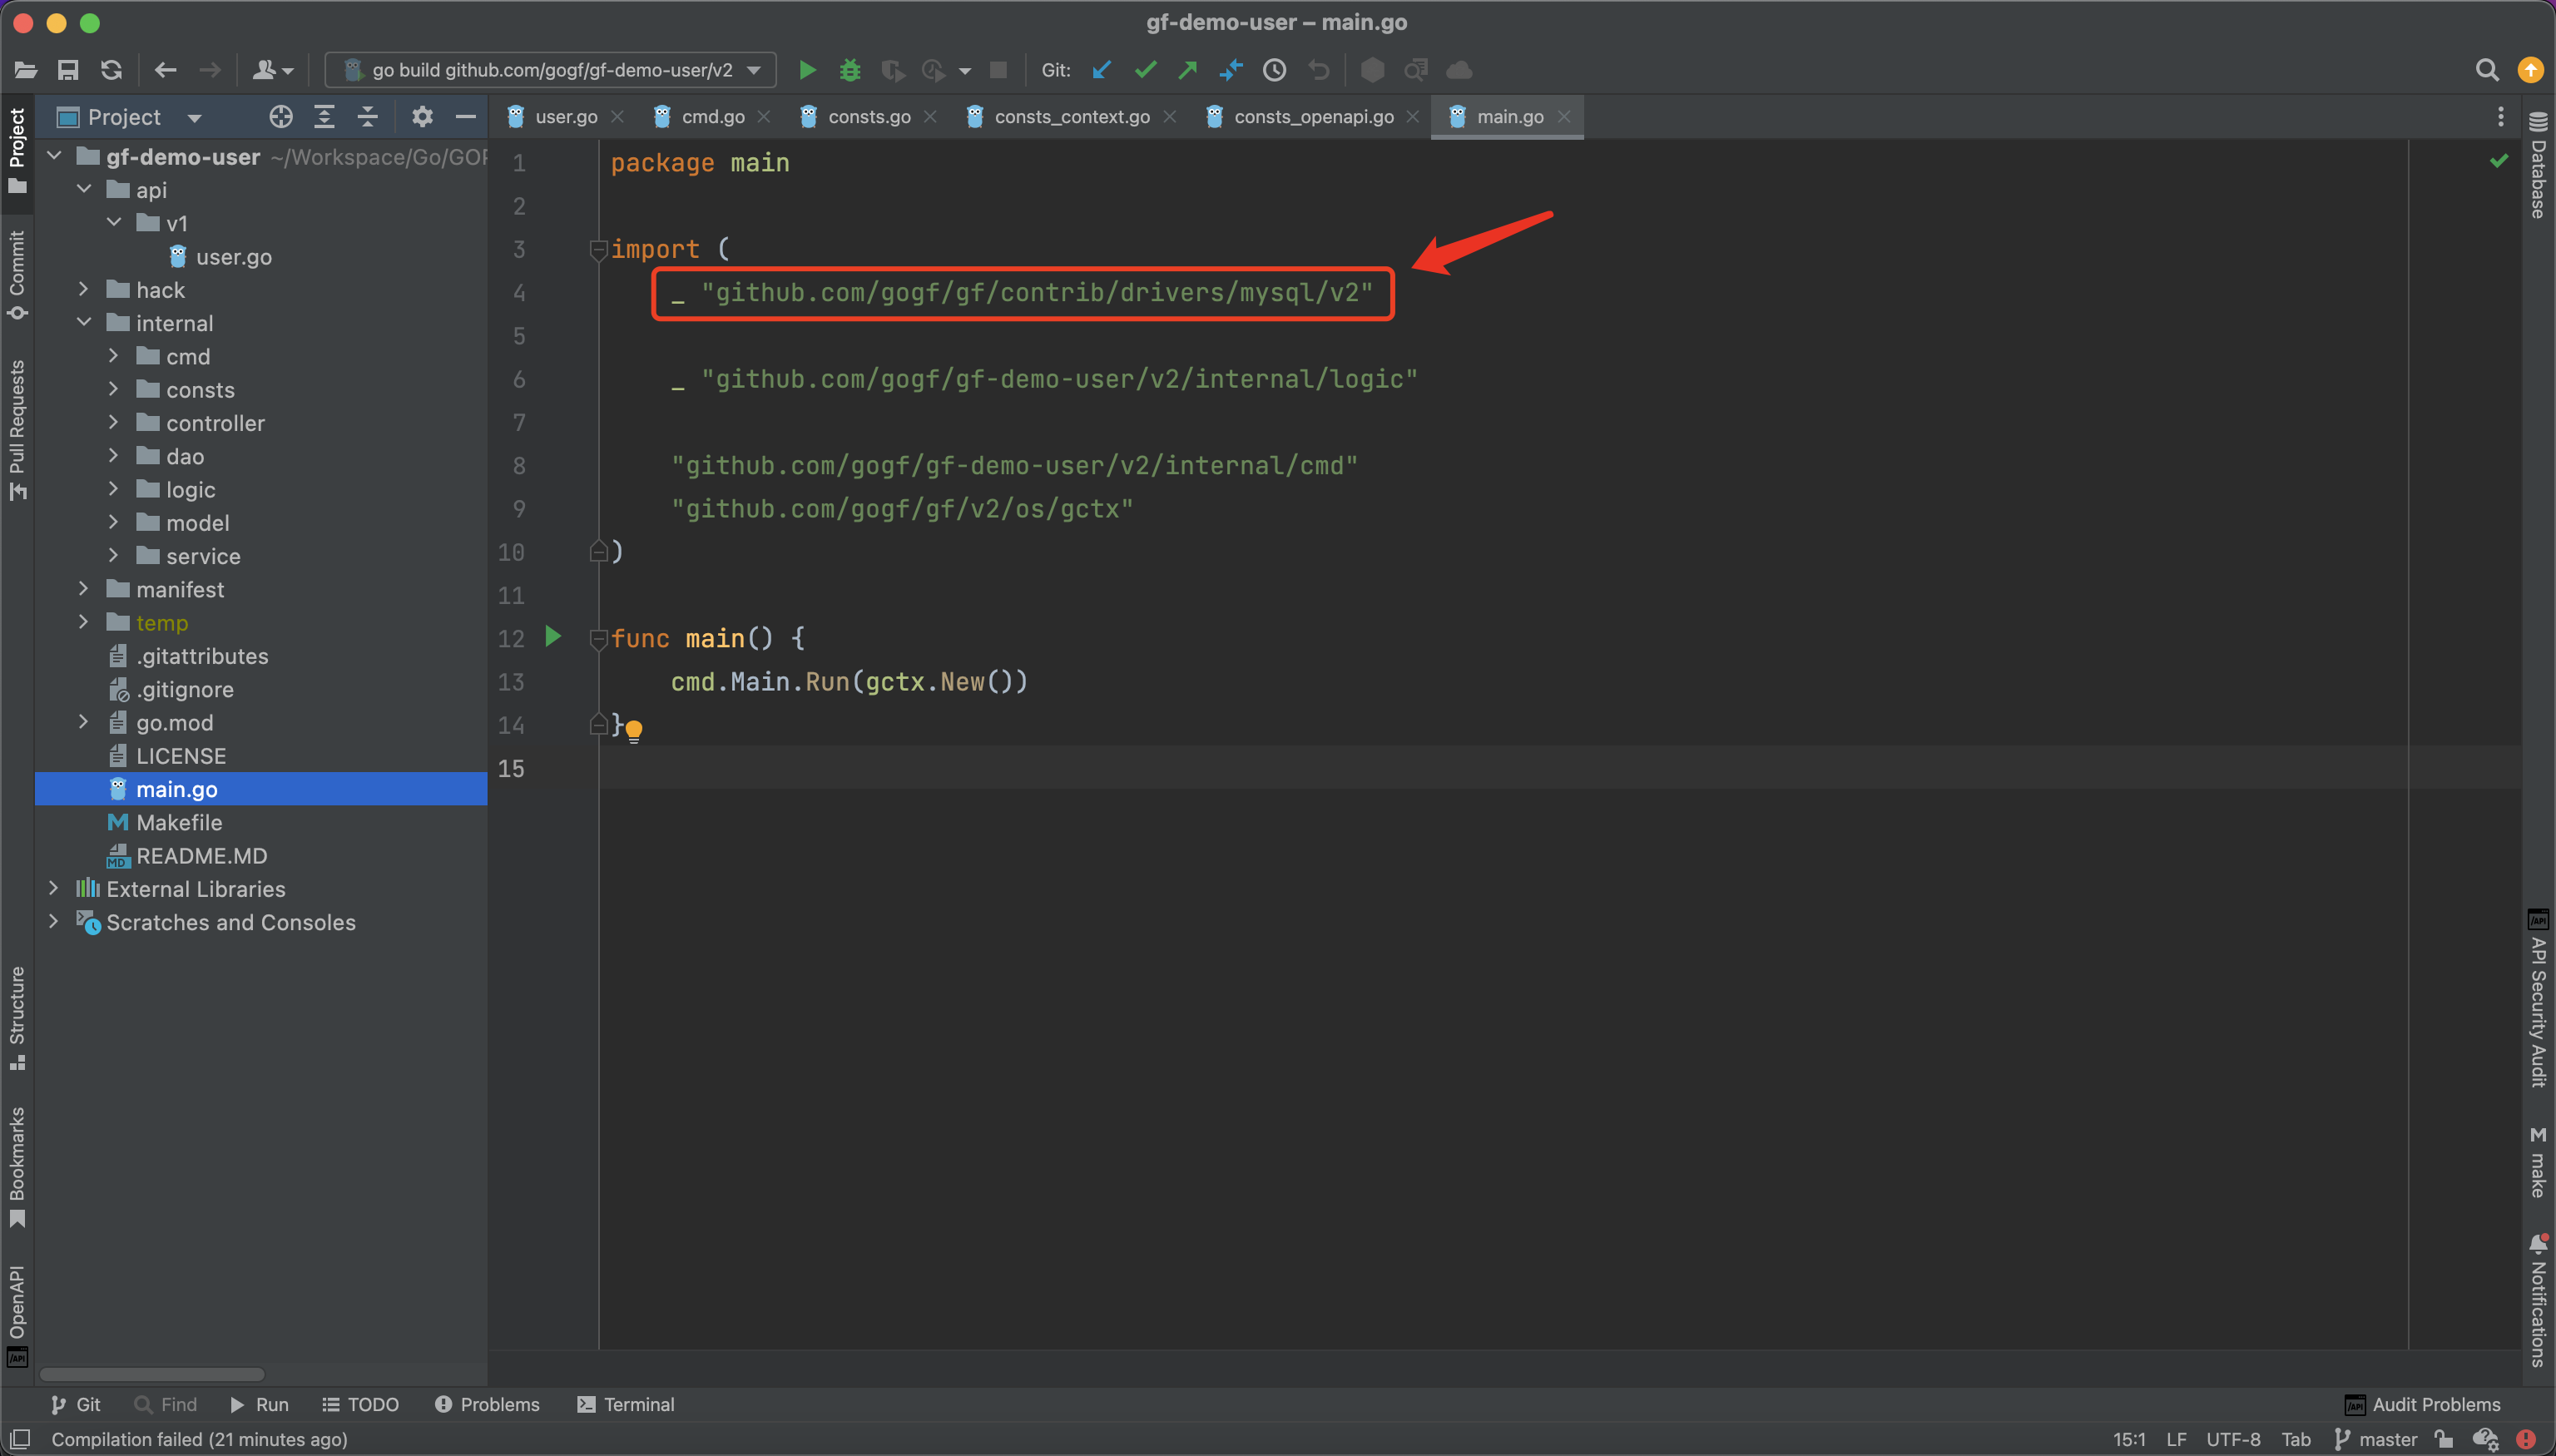Switch to consts_openapi.go tab
2556x1456 pixels.
point(1312,117)
